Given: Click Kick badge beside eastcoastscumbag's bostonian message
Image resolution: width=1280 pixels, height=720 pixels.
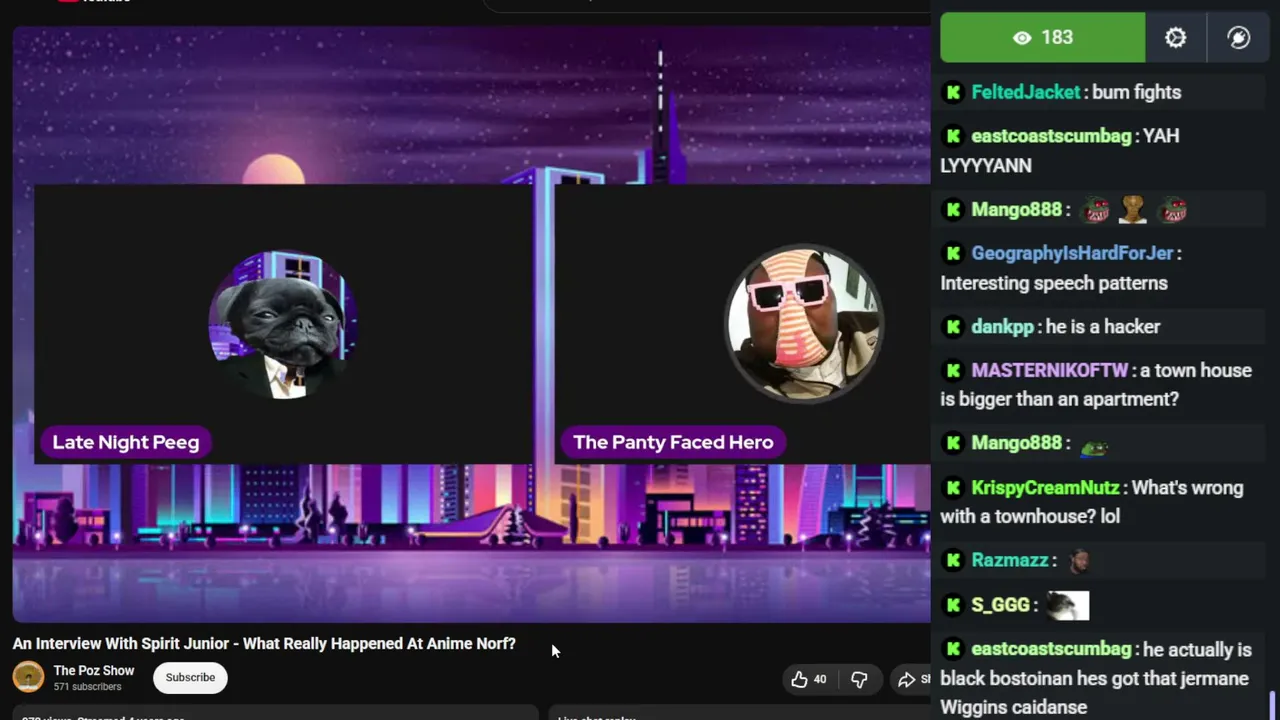Looking at the screenshot, I should [953, 650].
